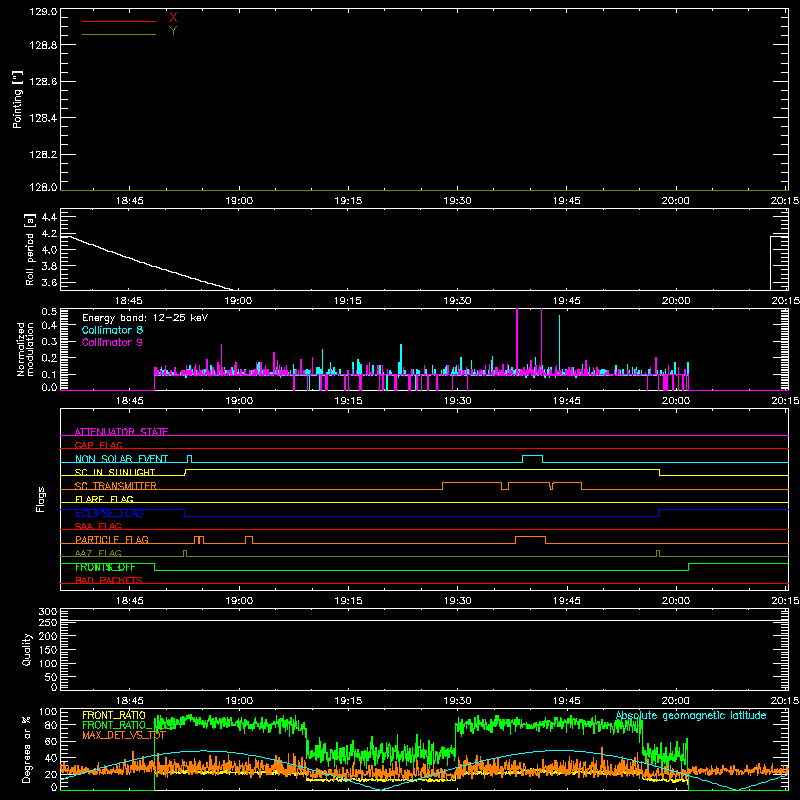Click the 'Degrees or %' axis title

27,749
